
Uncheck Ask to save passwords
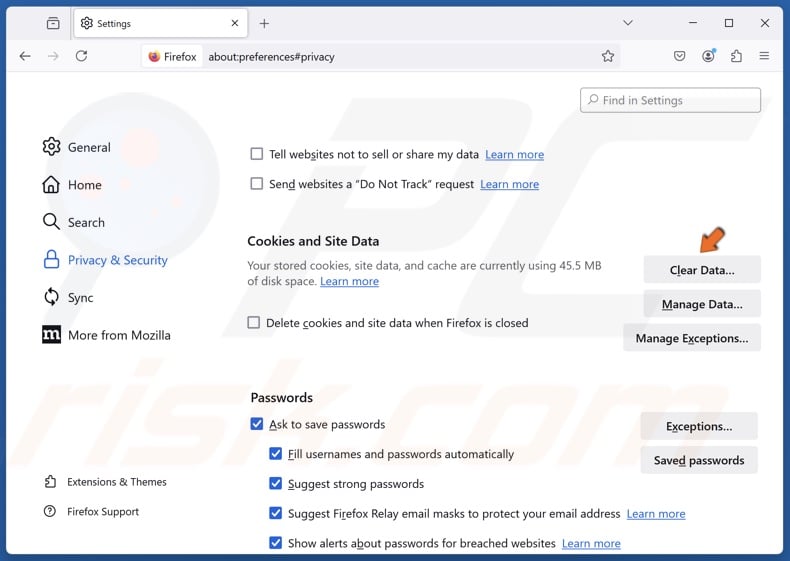click(x=257, y=424)
